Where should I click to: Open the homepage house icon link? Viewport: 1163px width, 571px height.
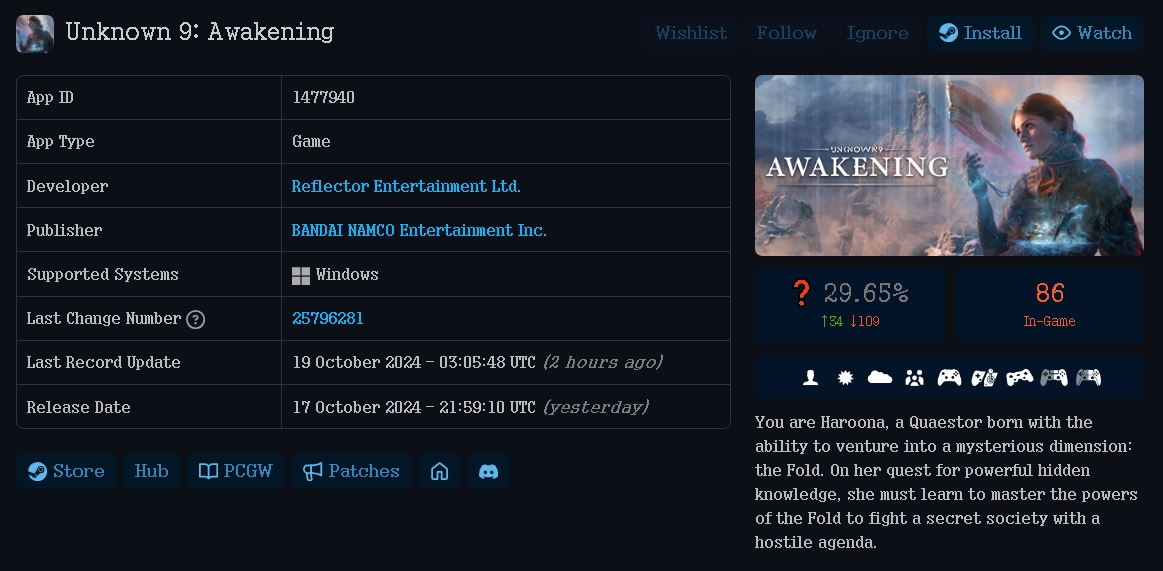pyautogui.click(x=439, y=471)
